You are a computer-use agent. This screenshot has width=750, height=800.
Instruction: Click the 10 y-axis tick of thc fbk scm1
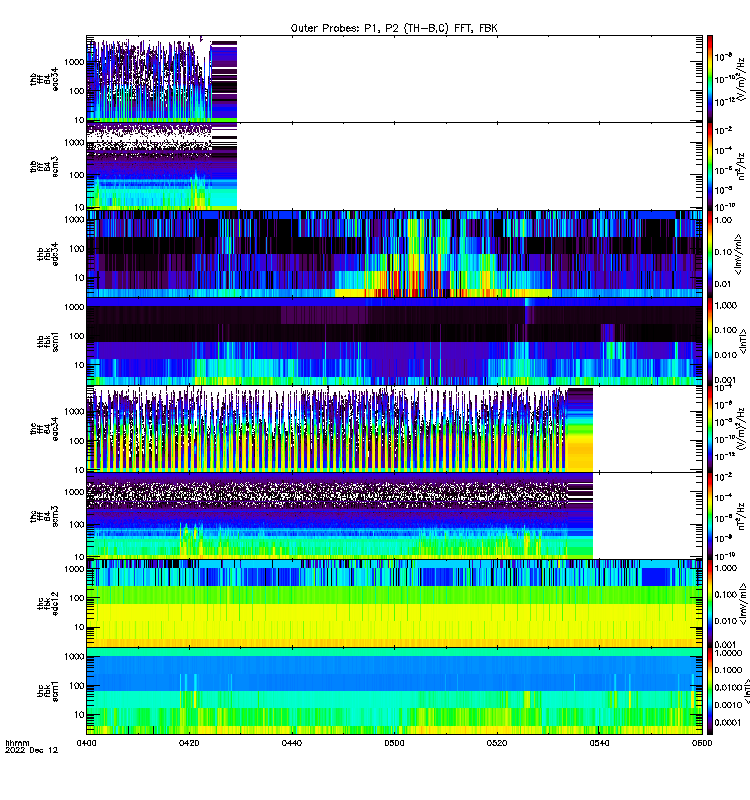point(79,715)
